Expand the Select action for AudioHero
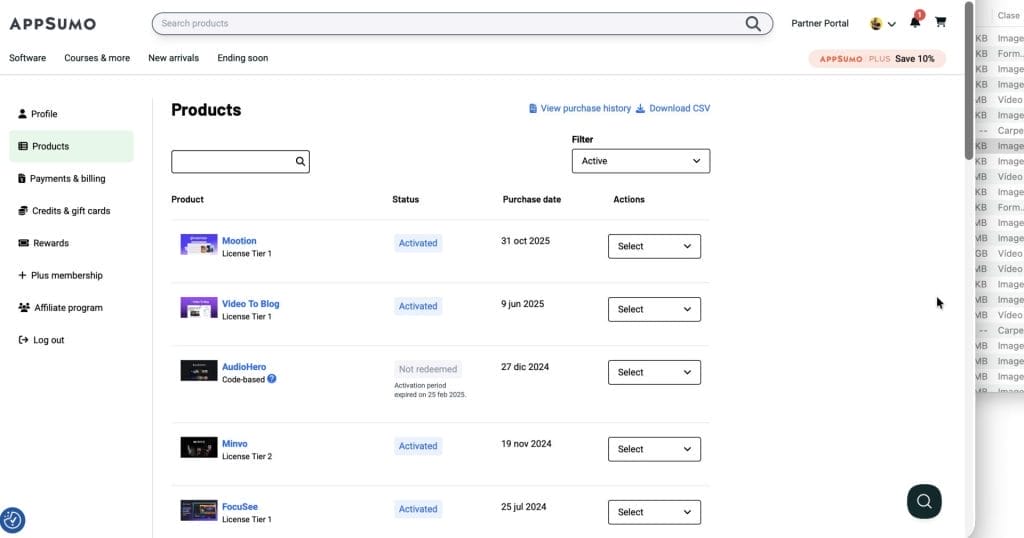Viewport: 1024px width, 538px height. pyautogui.click(x=654, y=372)
